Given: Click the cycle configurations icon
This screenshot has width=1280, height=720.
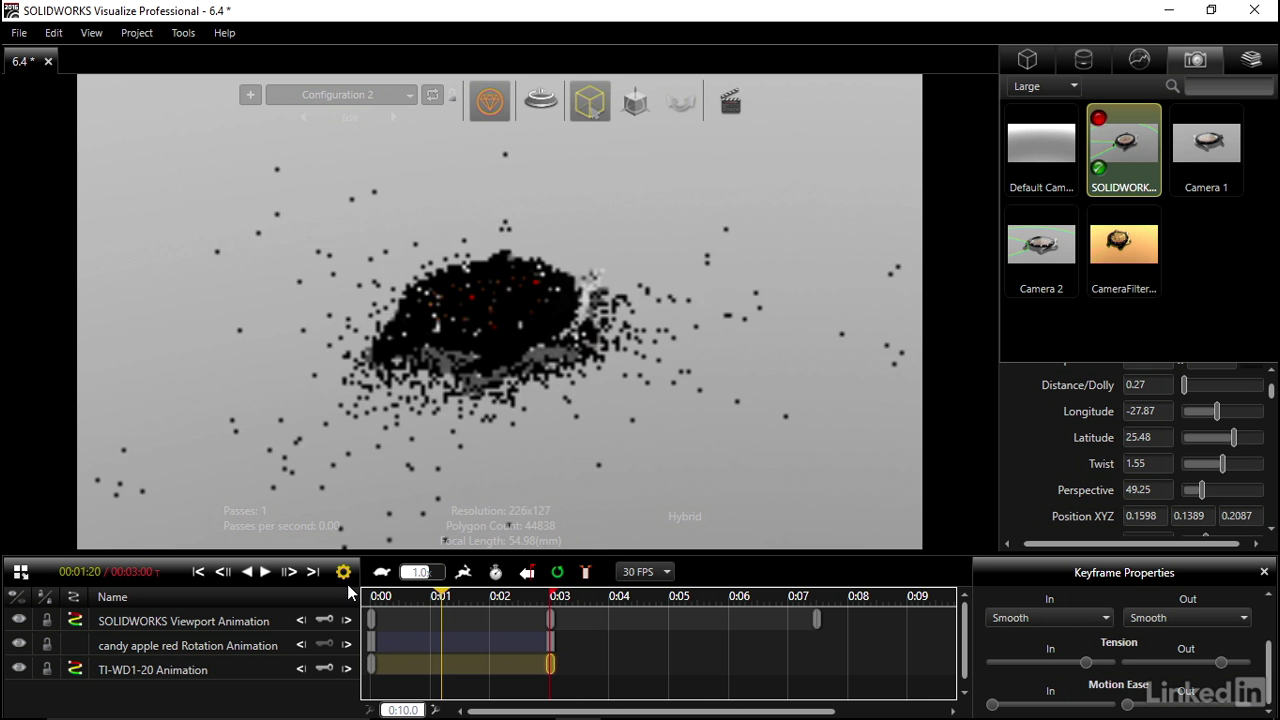Looking at the screenshot, I should pyautogui.click(x=432, y=95).
